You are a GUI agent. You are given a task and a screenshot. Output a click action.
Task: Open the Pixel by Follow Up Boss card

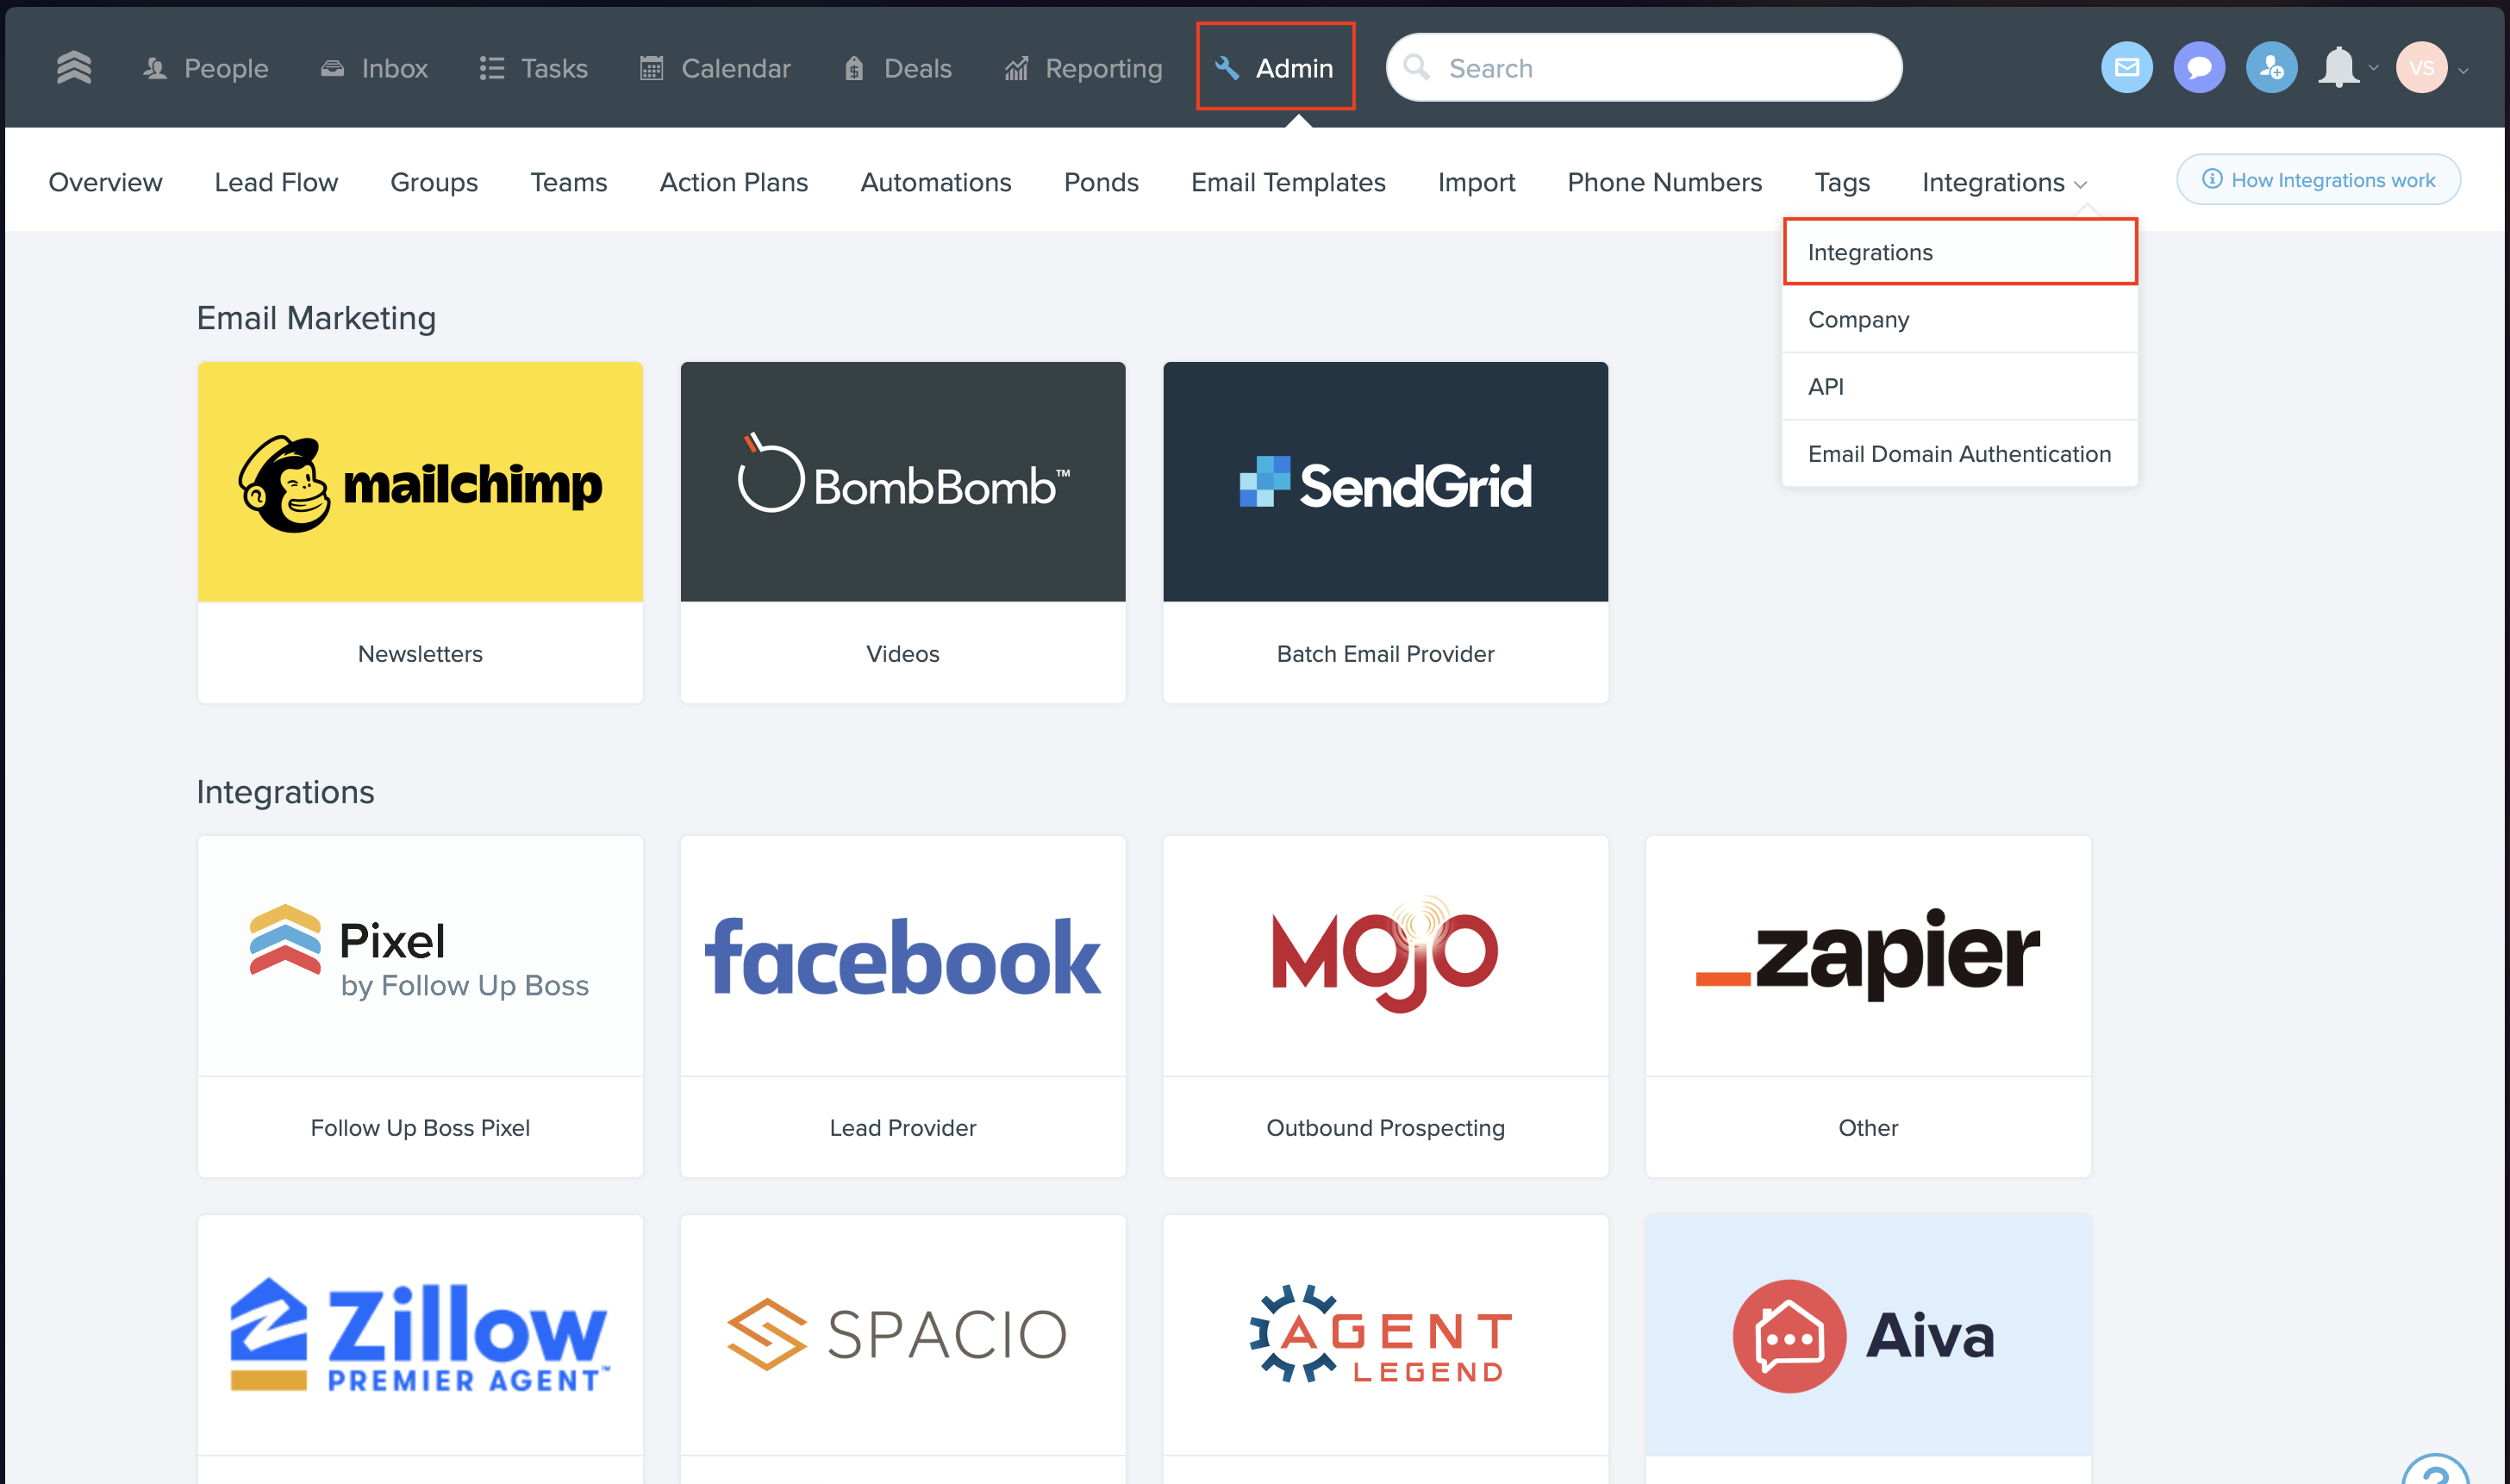pos(420,1006)
